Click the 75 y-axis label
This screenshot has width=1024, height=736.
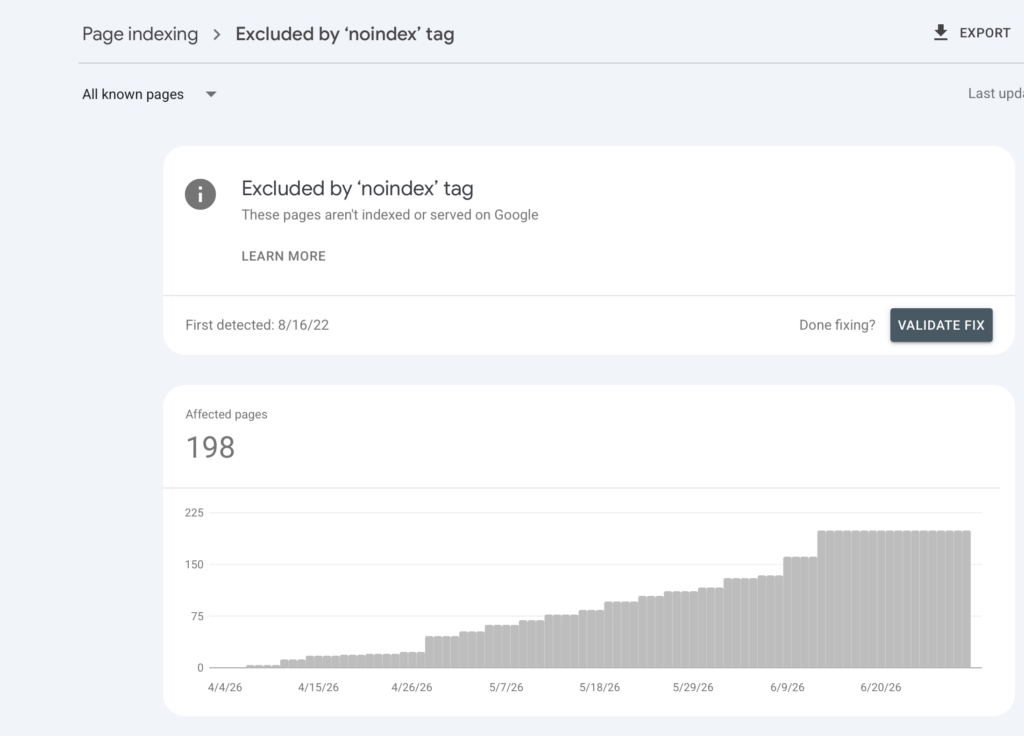coord(197,616)
